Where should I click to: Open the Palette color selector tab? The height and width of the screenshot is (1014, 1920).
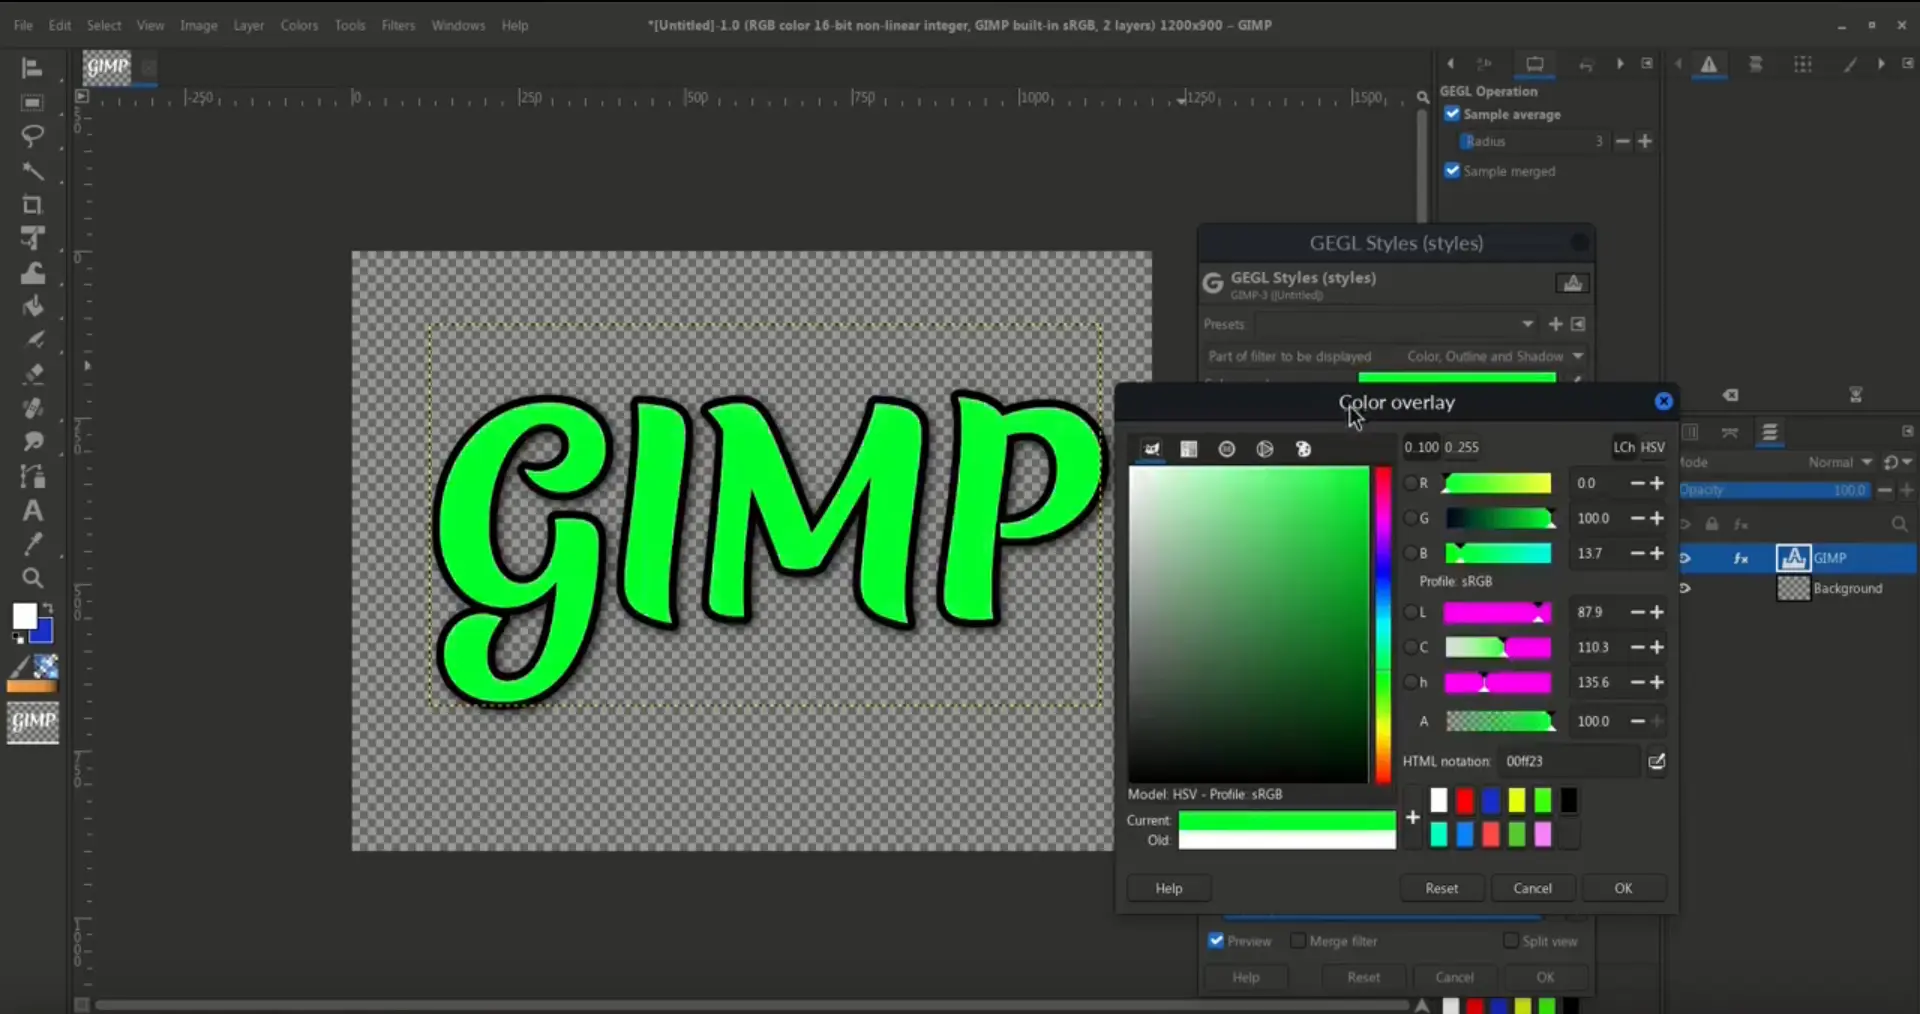point(1303,449)
